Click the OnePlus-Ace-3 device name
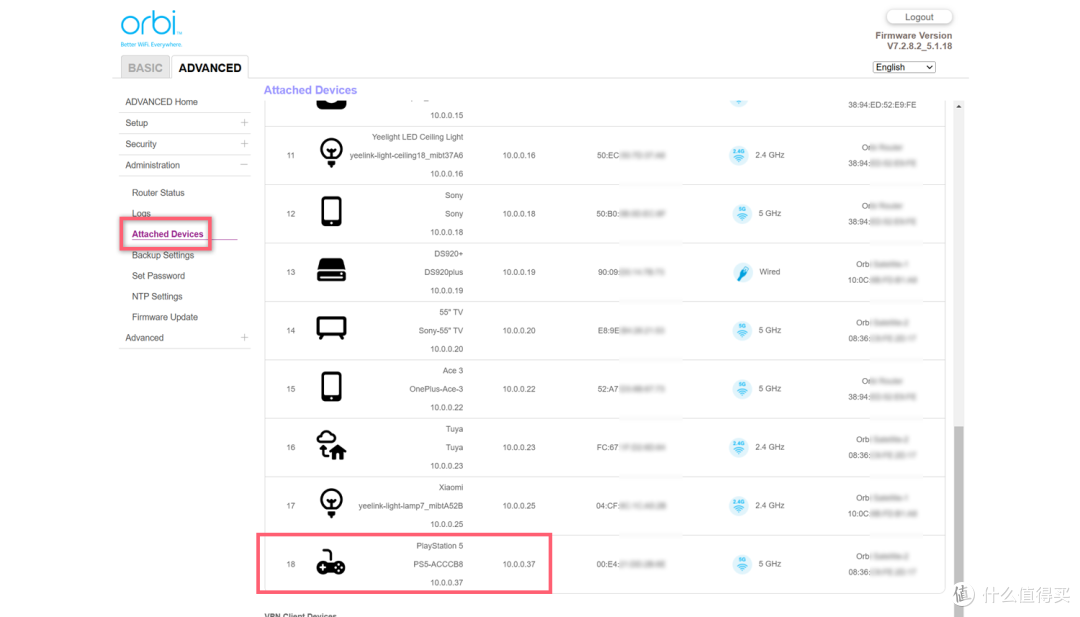 [x=436, y=389]
